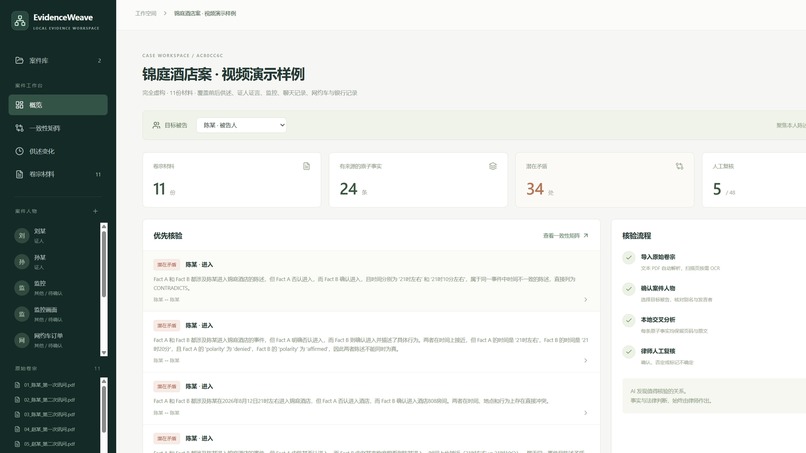Click the check icon beside 本地交叉分析
The height and width of the screenshot is (453, 806).
click(629, 320)
